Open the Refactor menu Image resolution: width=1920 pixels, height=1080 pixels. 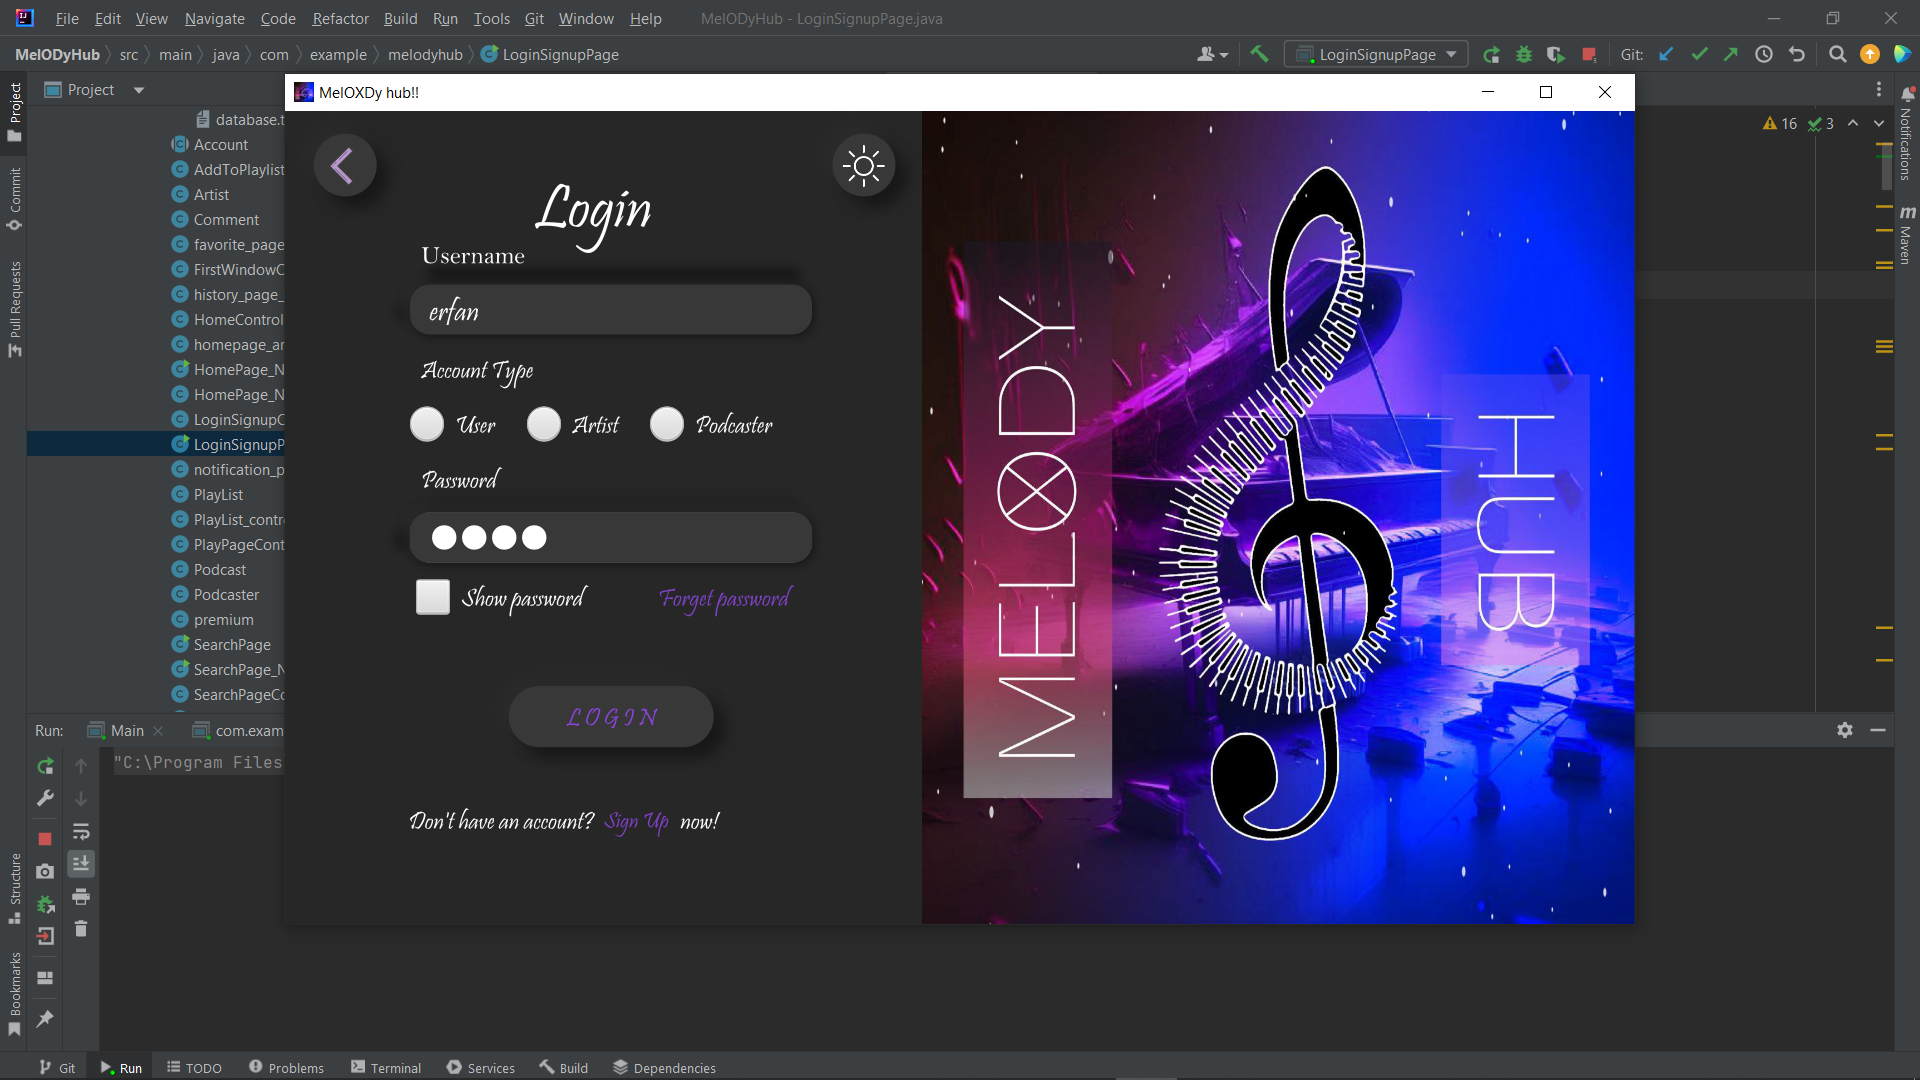(x=340, y=18)
